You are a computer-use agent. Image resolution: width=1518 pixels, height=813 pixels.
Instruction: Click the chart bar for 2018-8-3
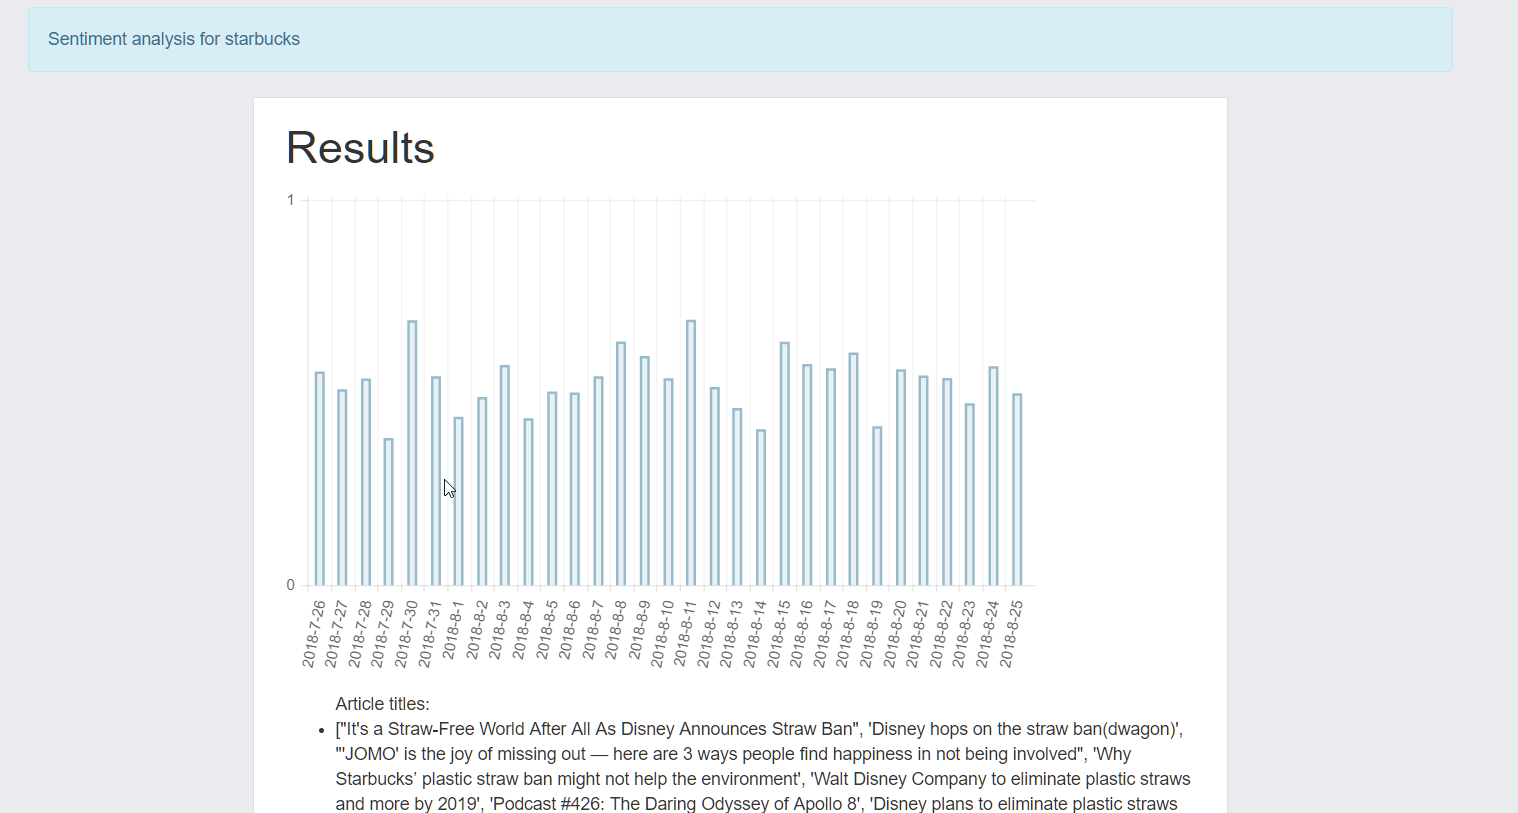pos(505,476)
